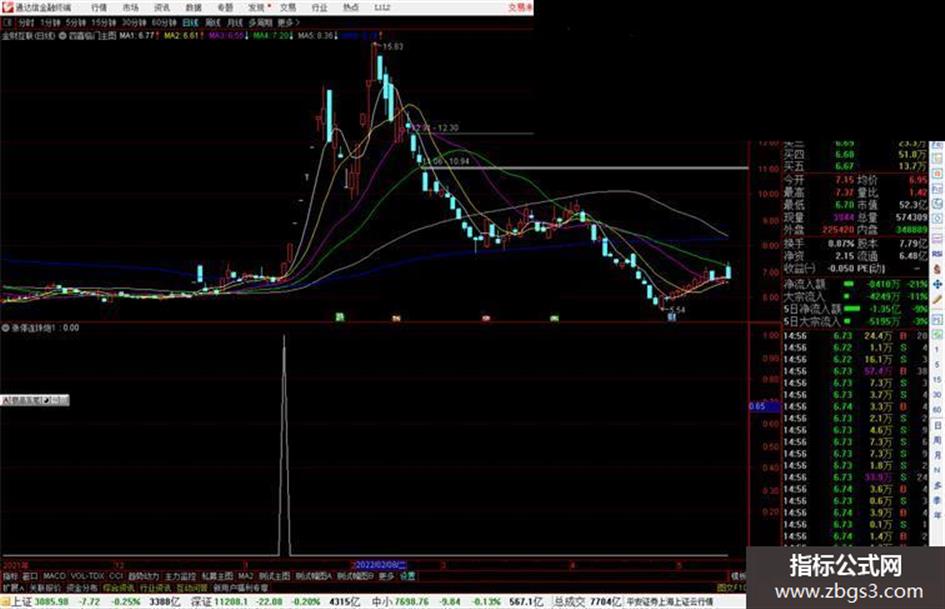Click the 15-minute period shortcut in sidebar

tap(937, 380)
